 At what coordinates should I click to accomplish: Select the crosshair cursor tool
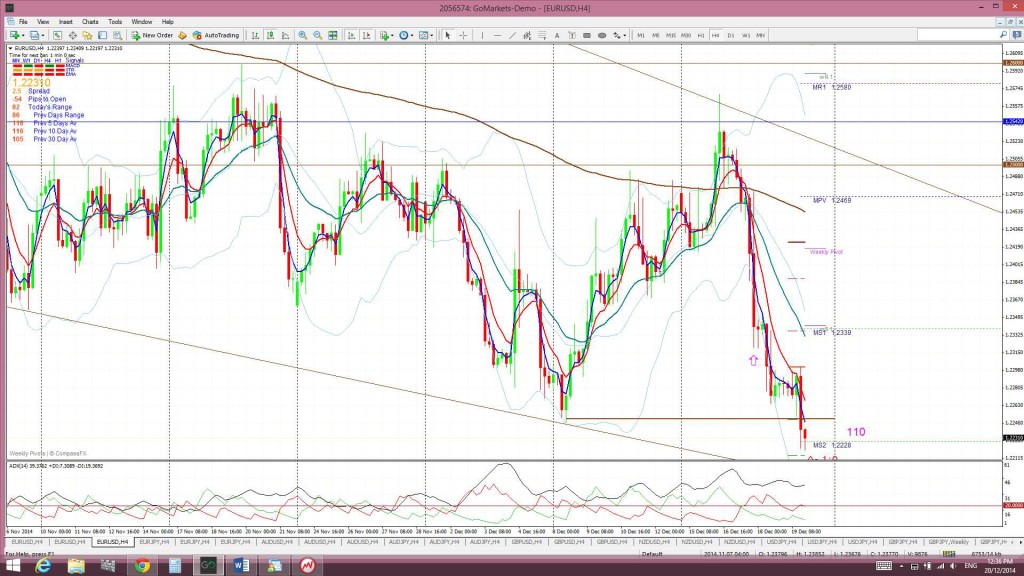click(x=463, y=35)
